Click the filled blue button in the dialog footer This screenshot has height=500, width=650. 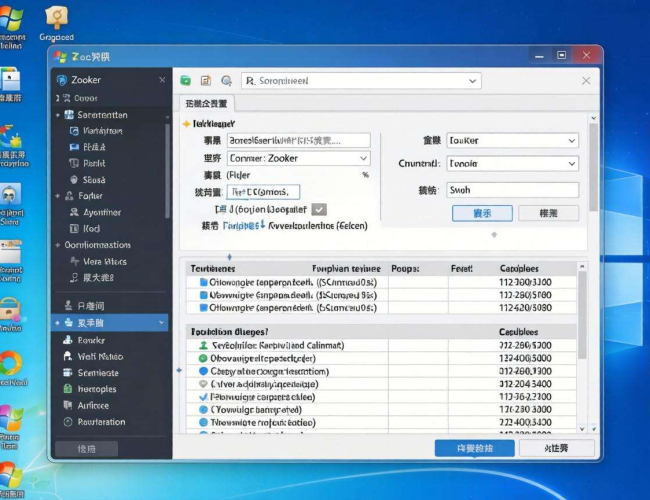pos(475,448)
